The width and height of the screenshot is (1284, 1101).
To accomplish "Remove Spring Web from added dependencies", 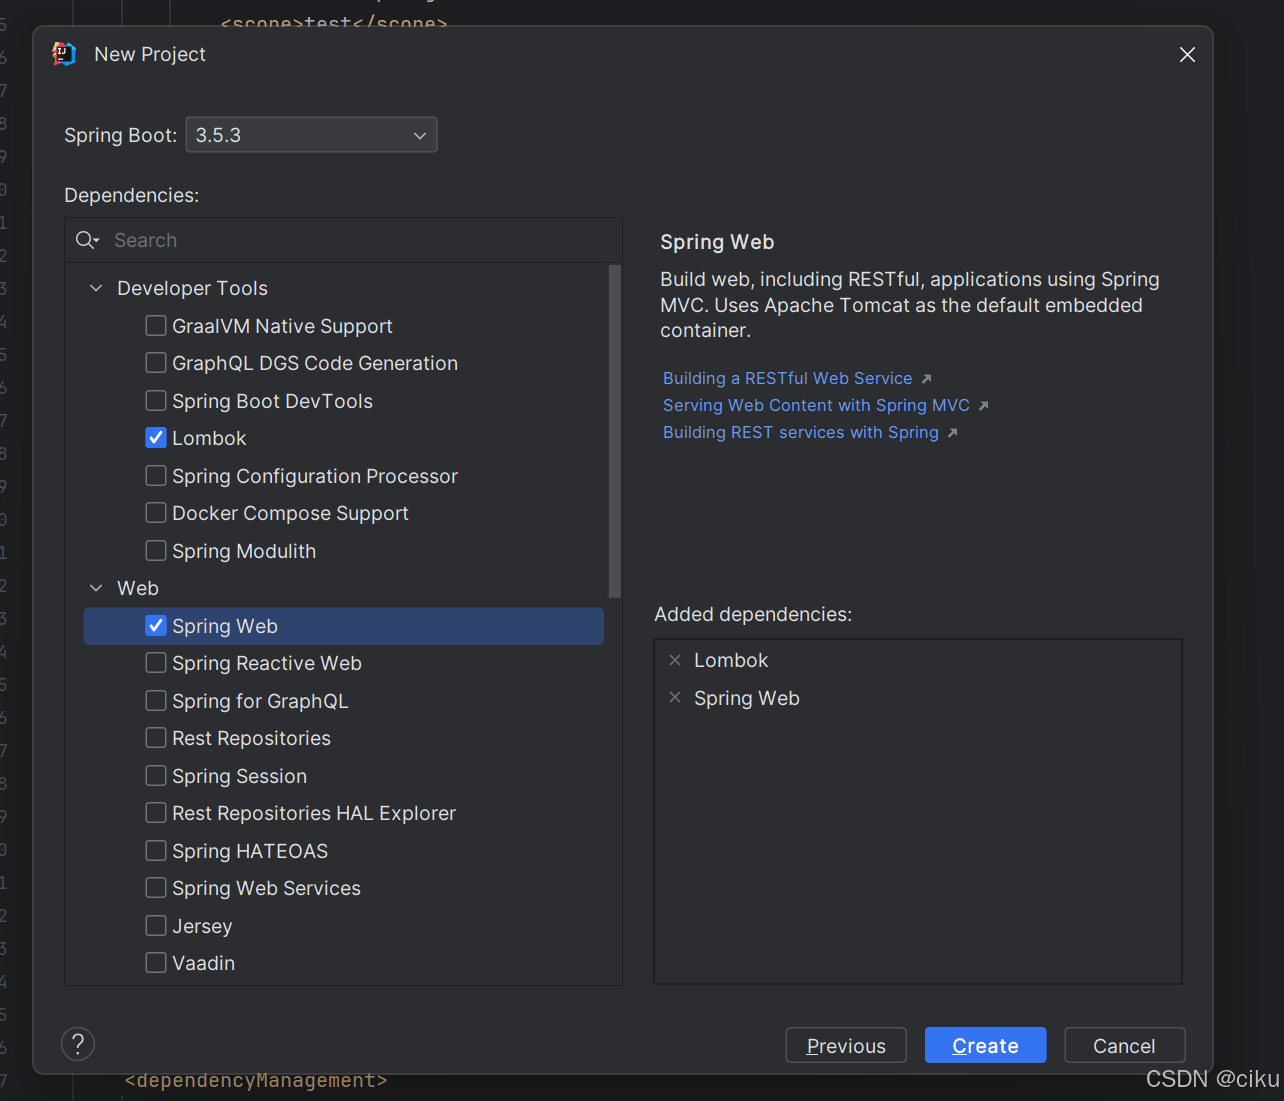I will [x=675, y=698].
